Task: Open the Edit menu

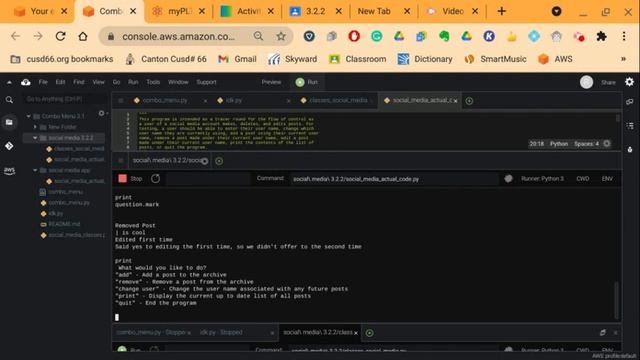Action: (x=60, y=82)
